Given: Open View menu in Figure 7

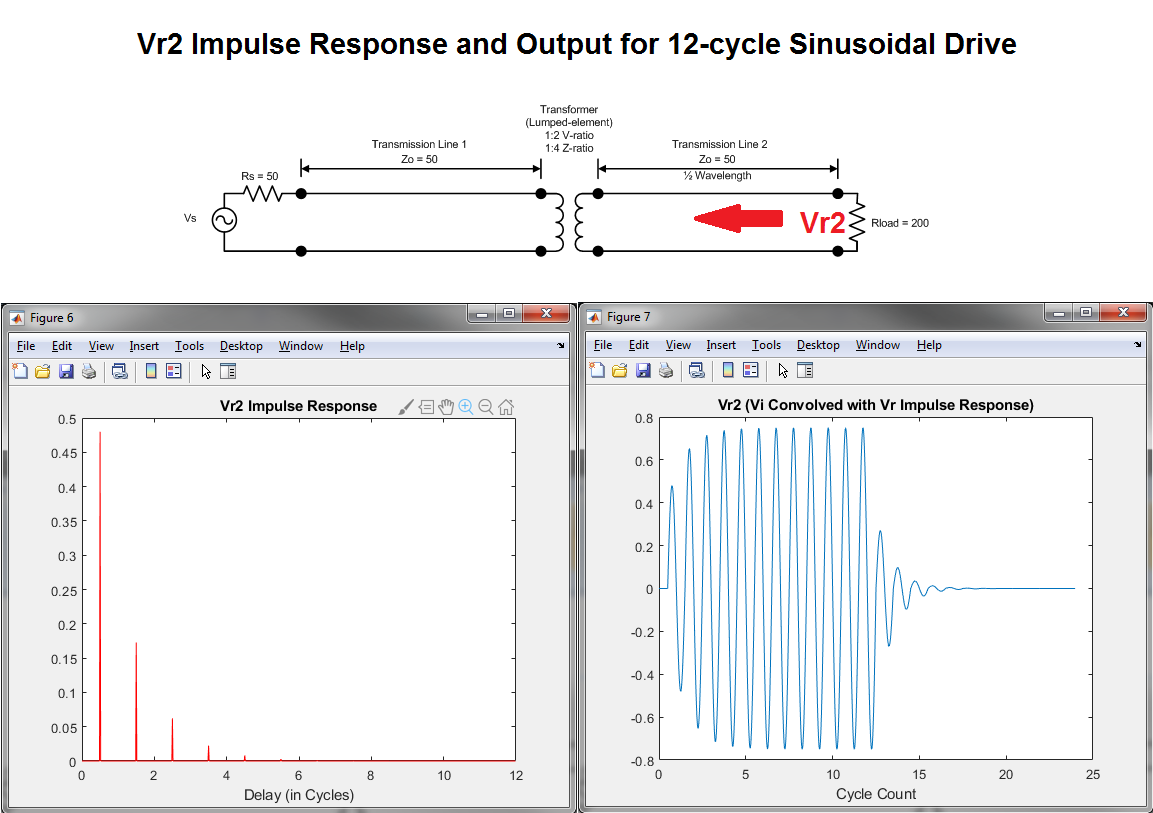Looking at the screenshot, I should click(679, 345).
